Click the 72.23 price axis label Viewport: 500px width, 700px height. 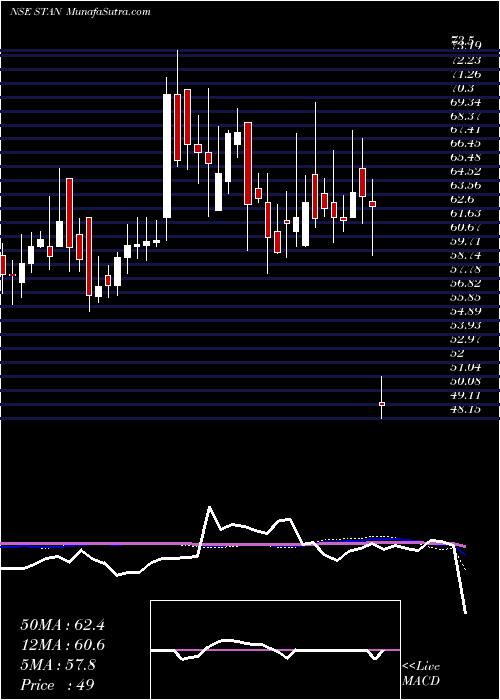(x=466, y=61)
